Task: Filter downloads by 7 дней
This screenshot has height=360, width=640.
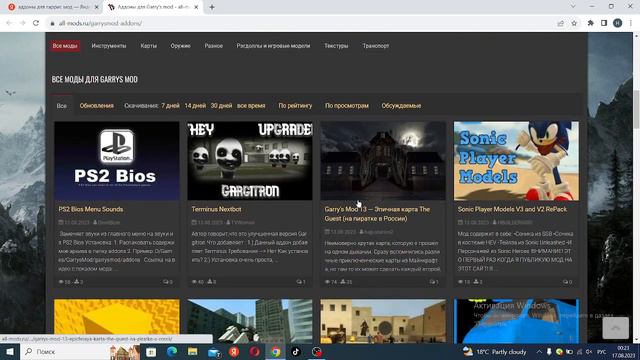Action: [170, 106]
